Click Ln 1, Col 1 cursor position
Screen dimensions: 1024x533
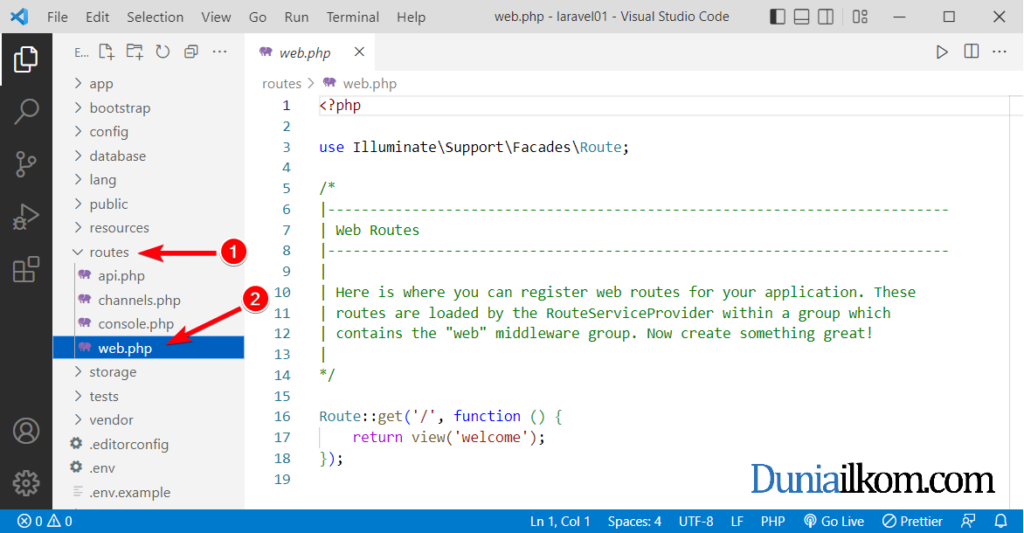pyautogui.click(x=560, y=521)
